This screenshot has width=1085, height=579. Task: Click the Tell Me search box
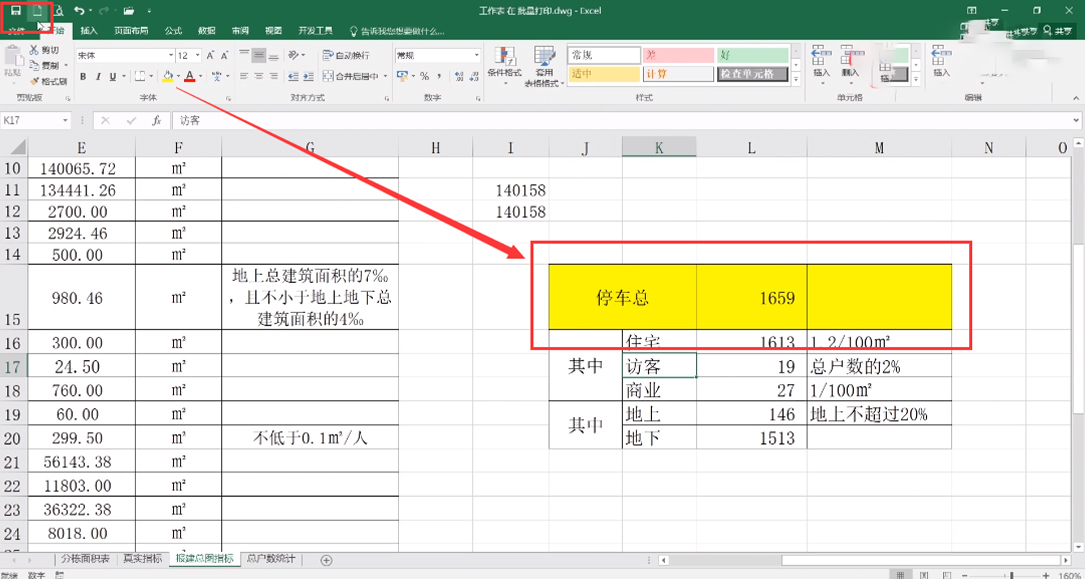click(x=397, y=30)
